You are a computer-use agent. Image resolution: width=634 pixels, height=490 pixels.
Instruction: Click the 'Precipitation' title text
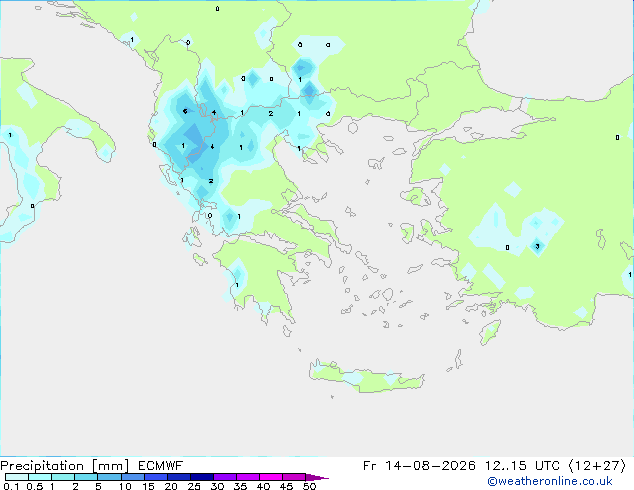point(42,466)
